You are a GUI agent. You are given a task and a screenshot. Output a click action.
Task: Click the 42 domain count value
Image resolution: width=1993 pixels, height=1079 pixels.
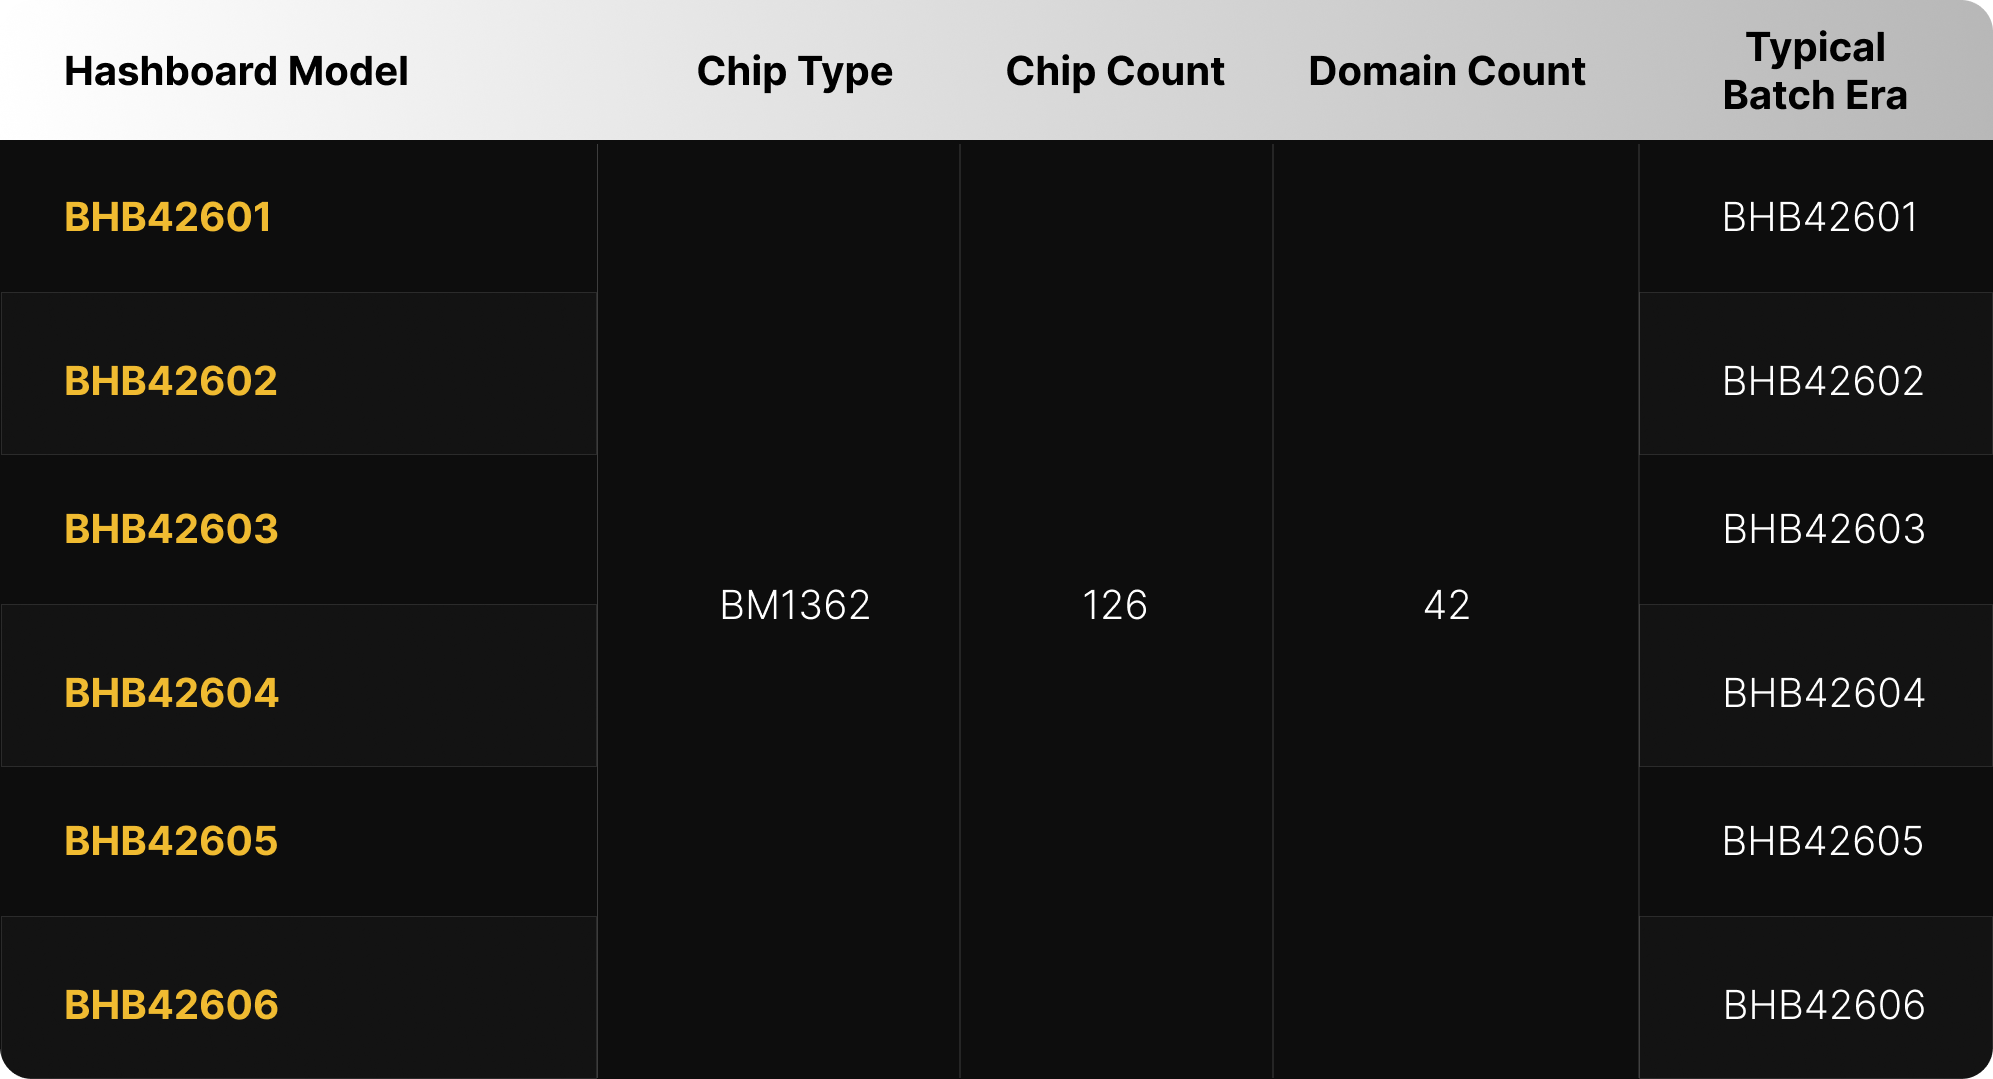pos(1447,605)
